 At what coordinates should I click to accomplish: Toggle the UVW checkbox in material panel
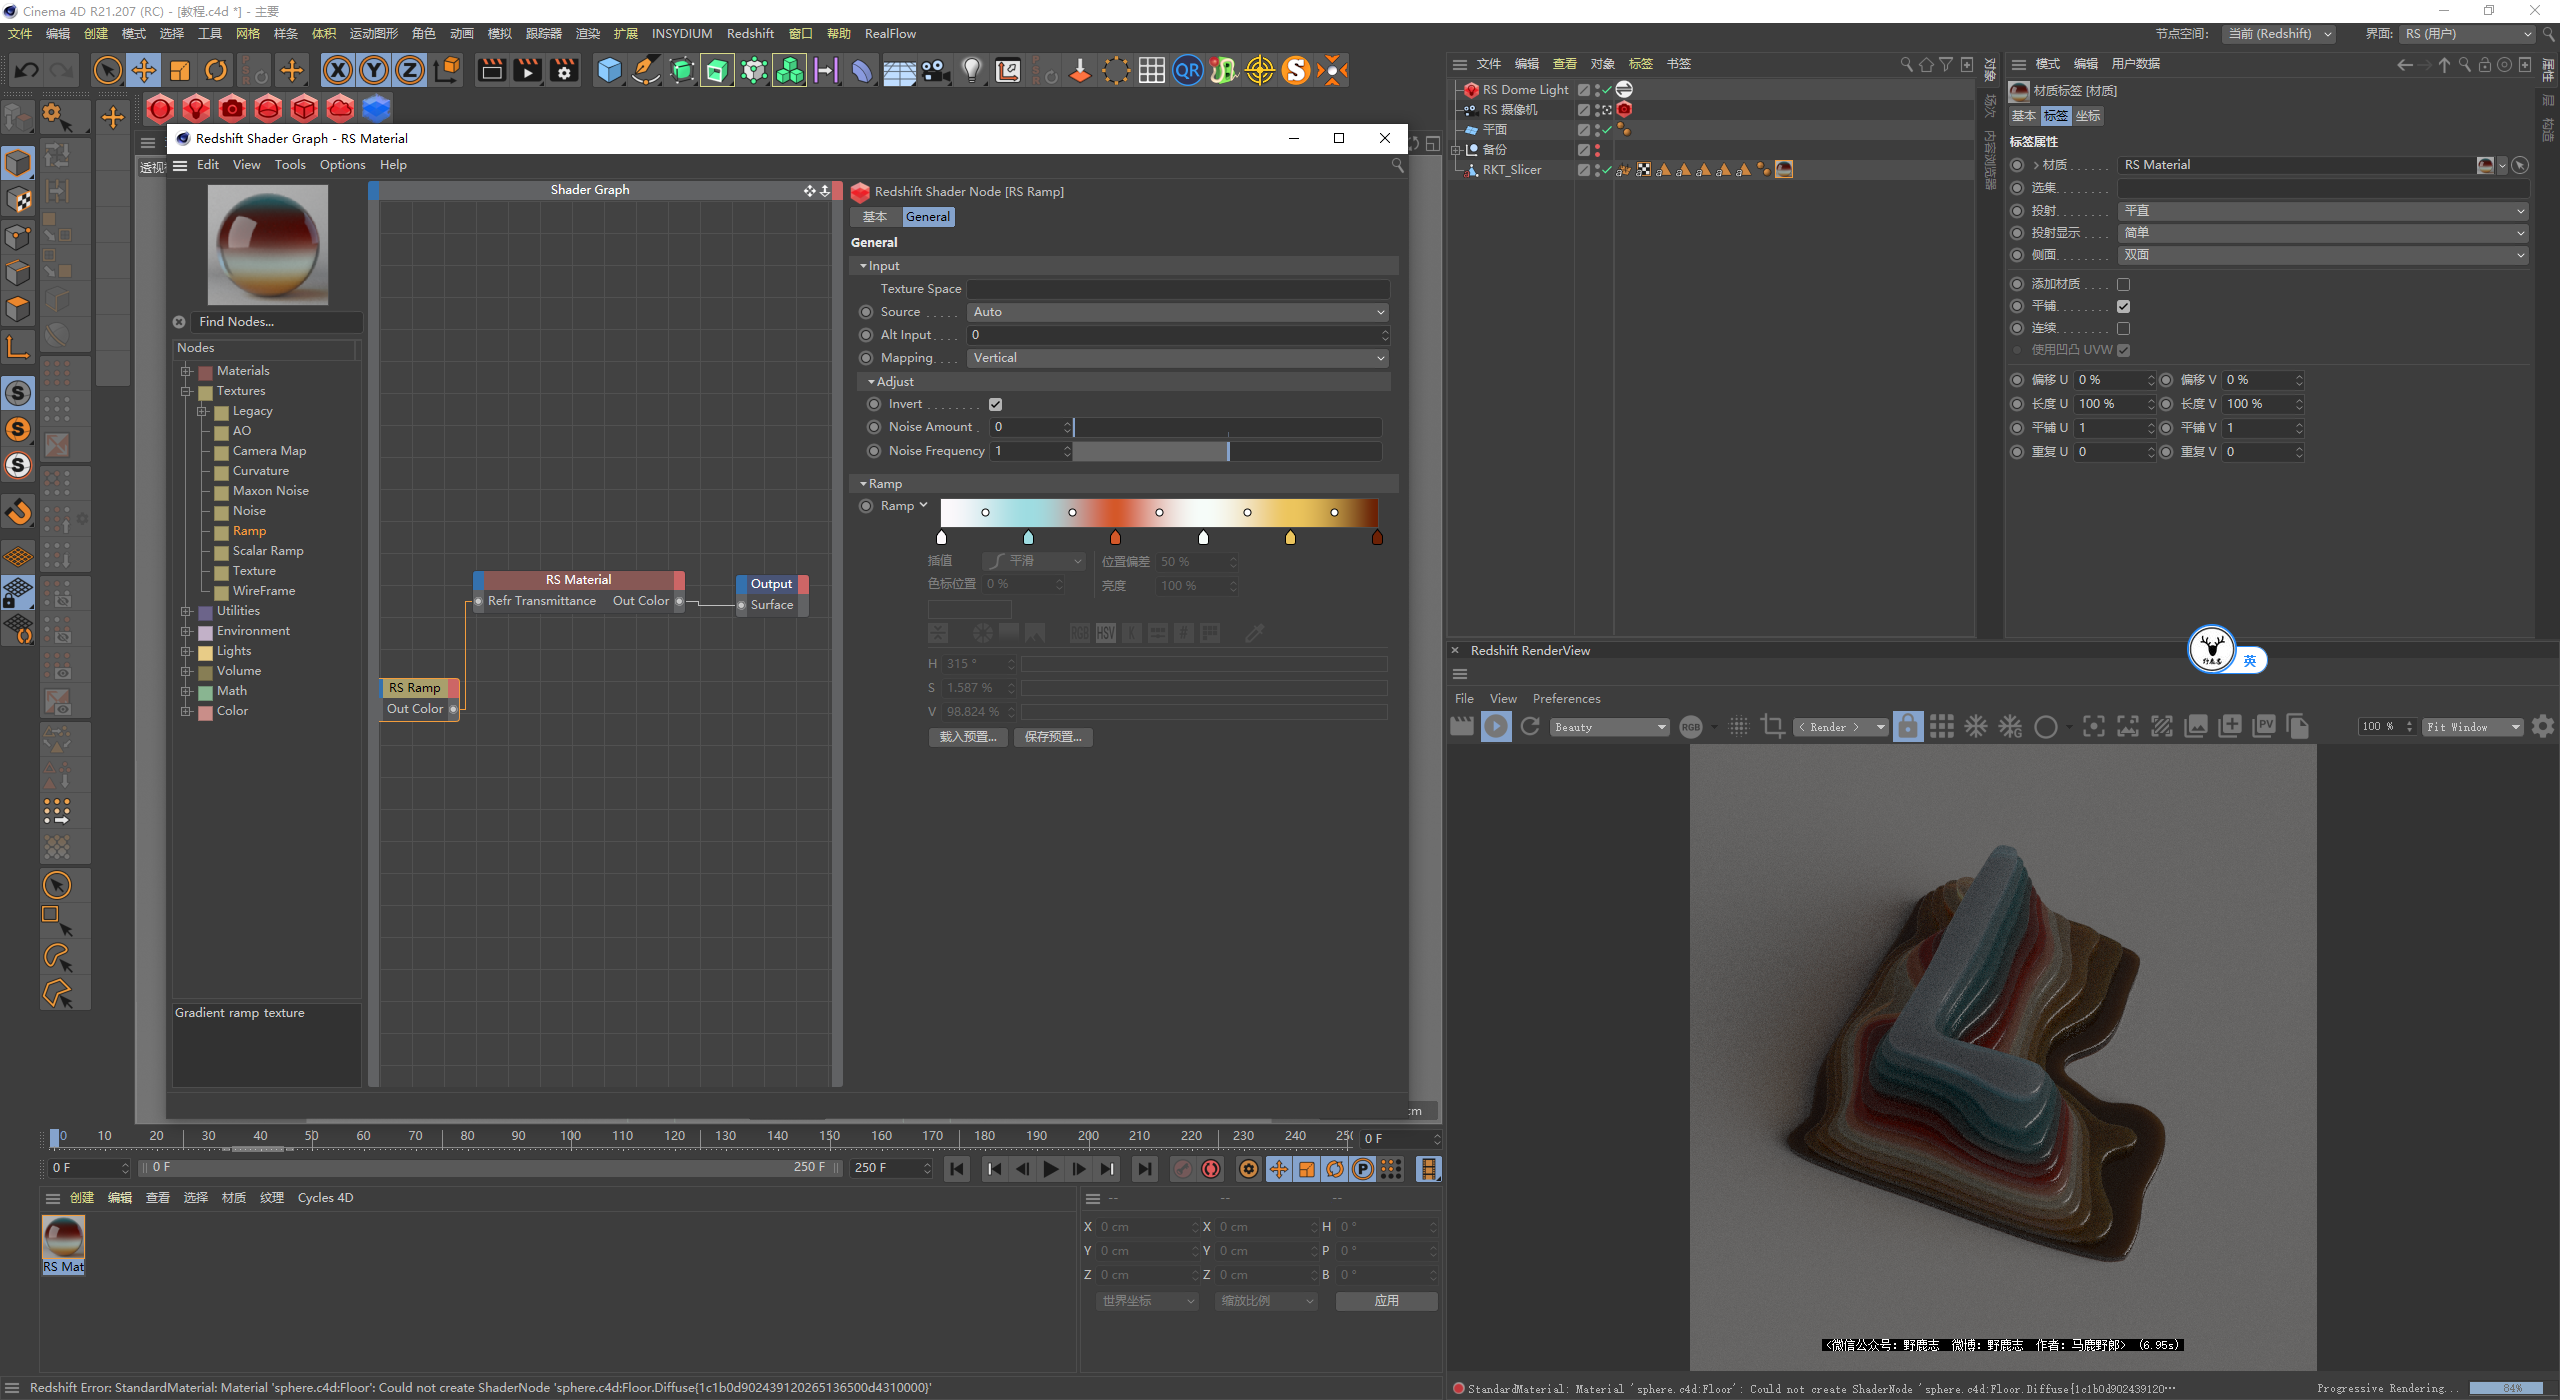[2124, 353]
